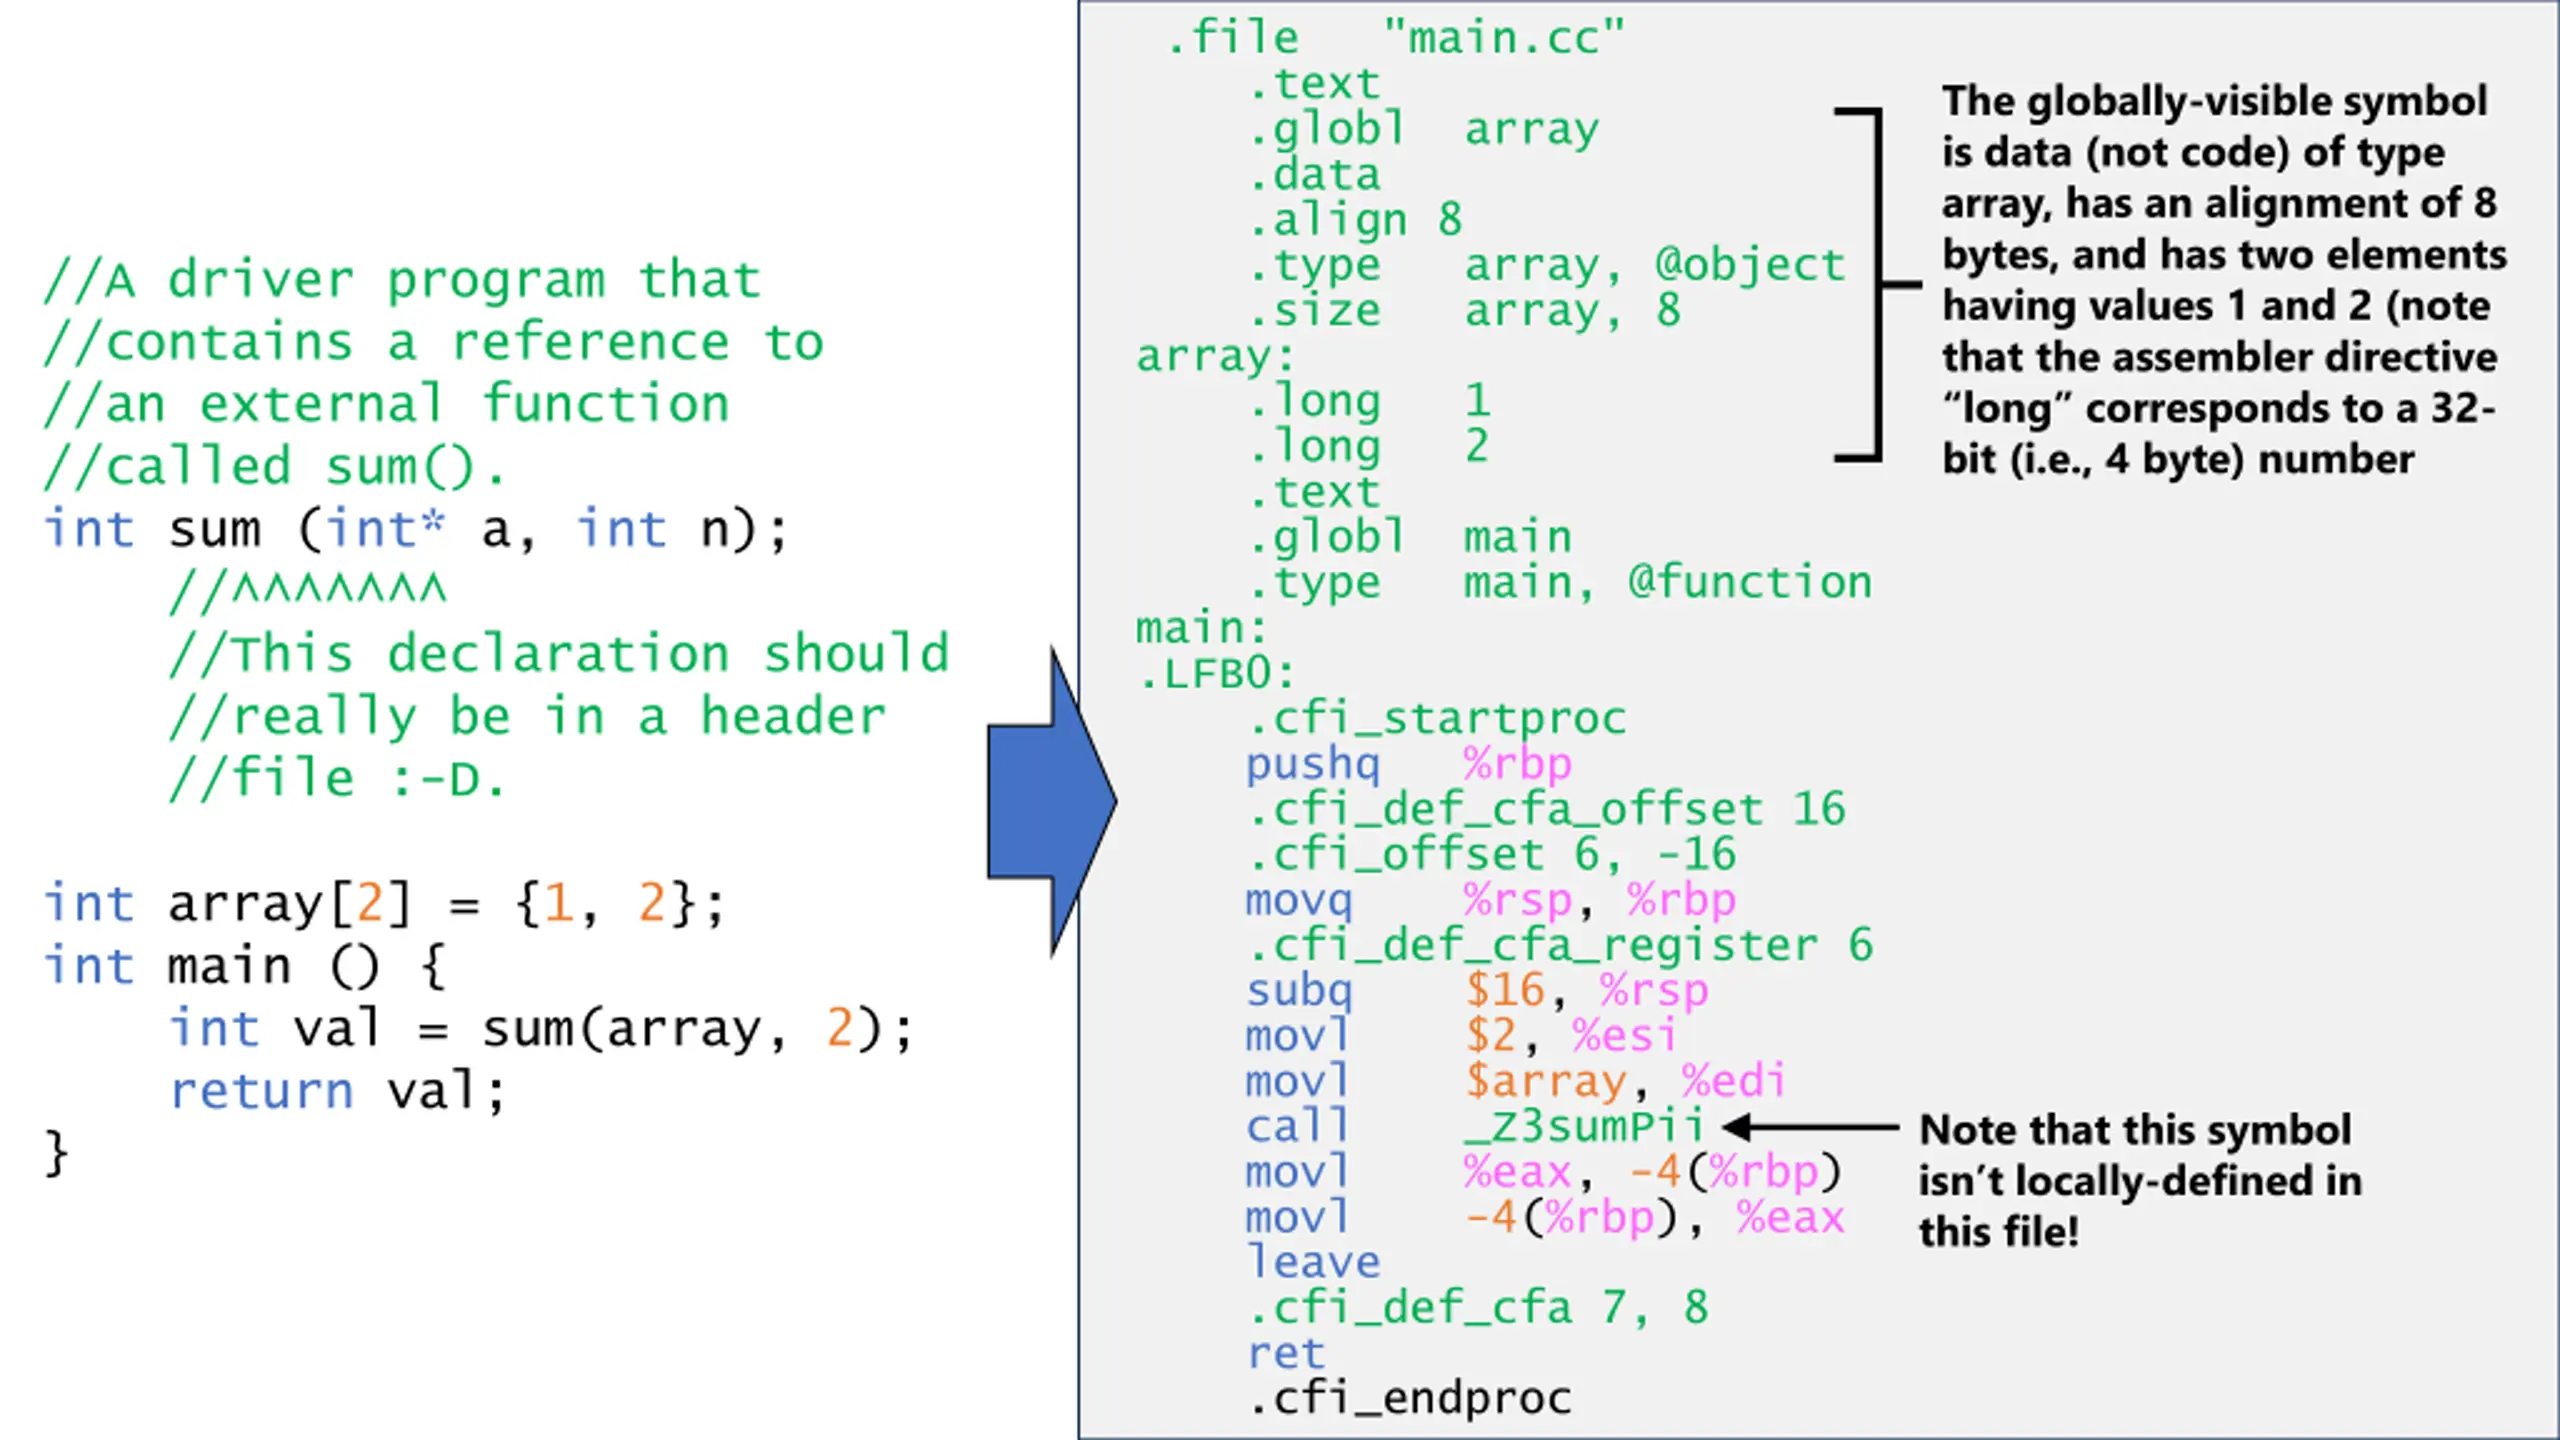Click the main: label in assembly
Screen dimensions: 2560x1440
(x=1201, y=628)
